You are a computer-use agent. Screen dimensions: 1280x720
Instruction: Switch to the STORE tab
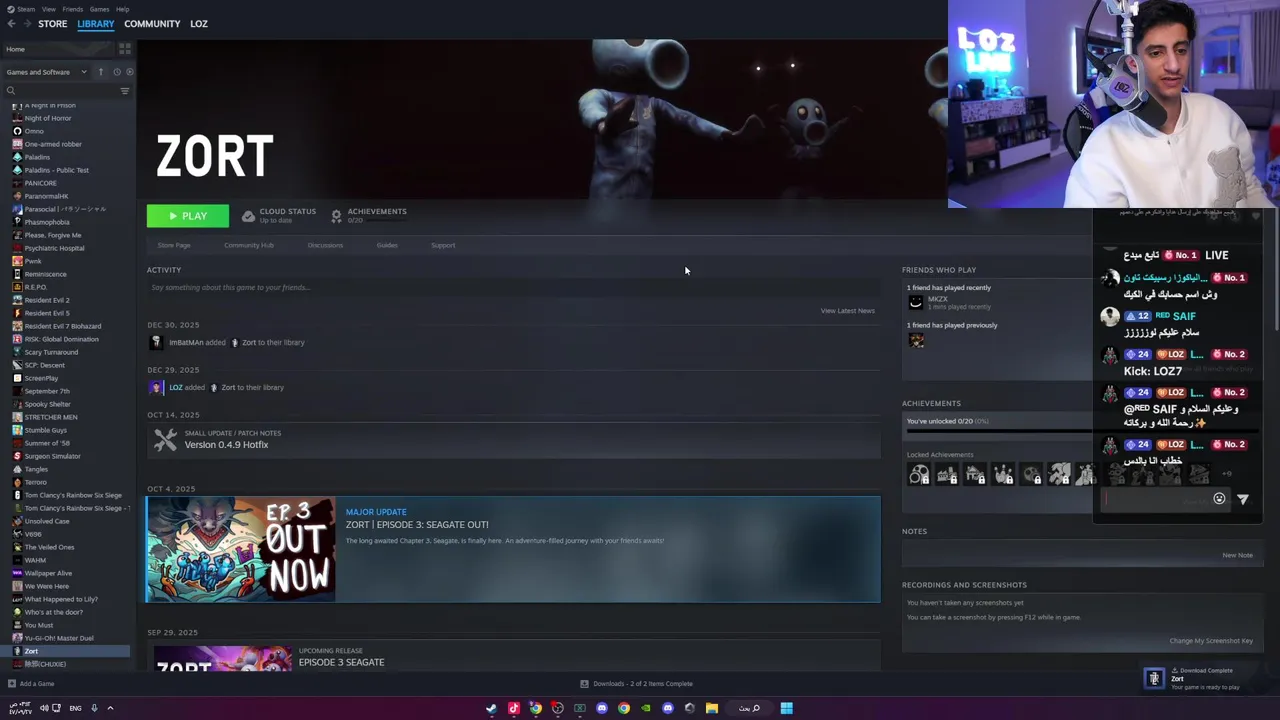(52, 24)
